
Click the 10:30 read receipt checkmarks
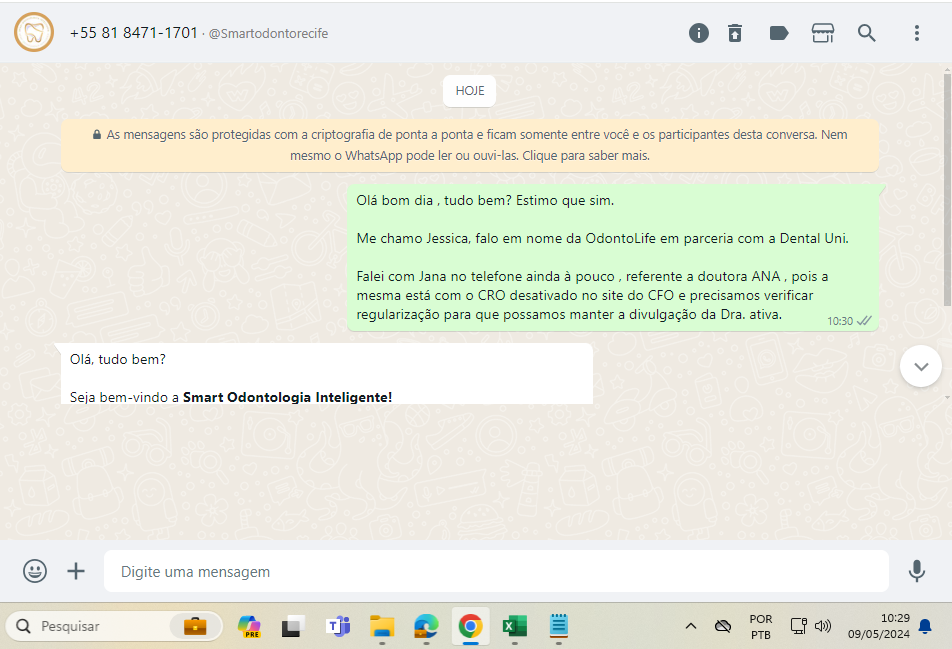click(x=864, y=321)
